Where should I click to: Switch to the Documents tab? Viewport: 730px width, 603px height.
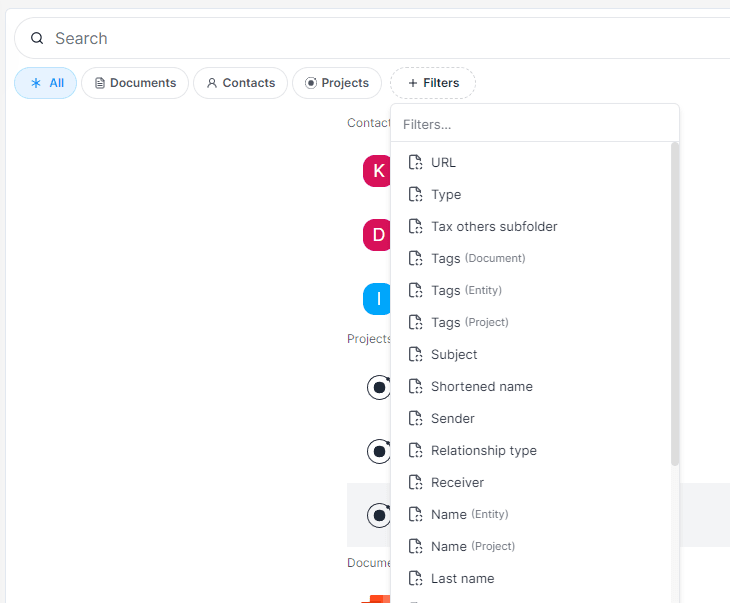click(x=135, y=83)
